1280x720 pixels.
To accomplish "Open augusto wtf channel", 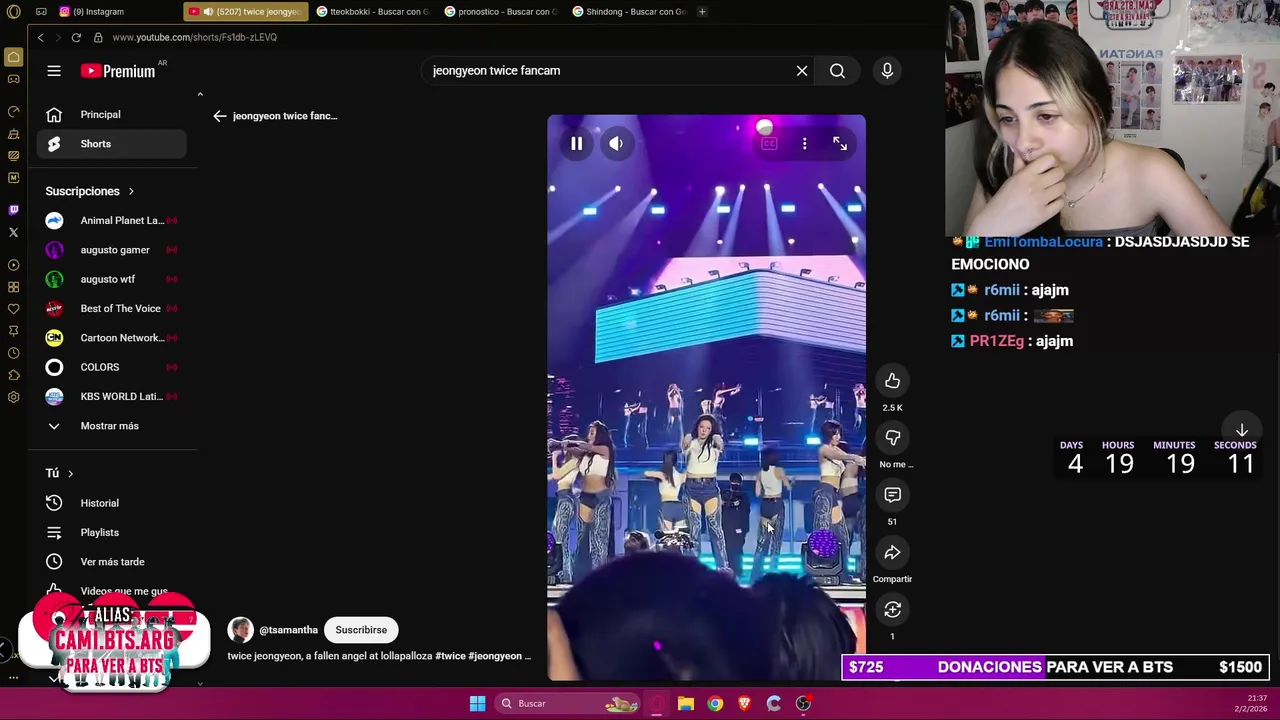I will pyautogui.click(x=112, y=279).
